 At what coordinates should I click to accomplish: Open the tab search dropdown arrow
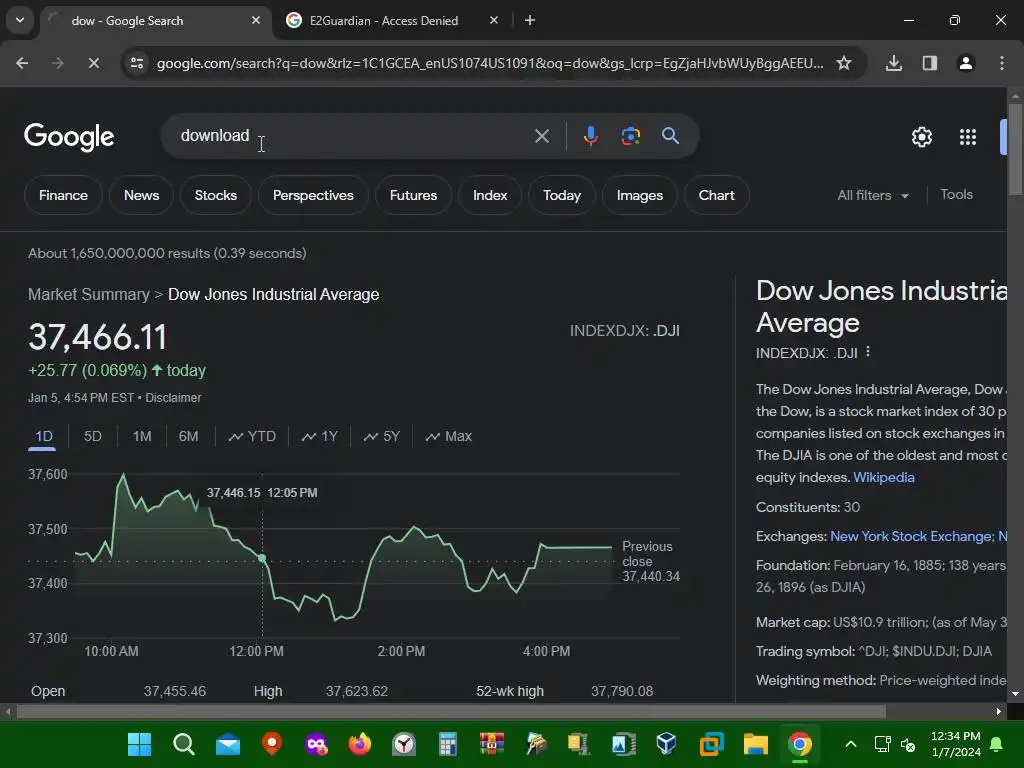(x=20, y=20)
